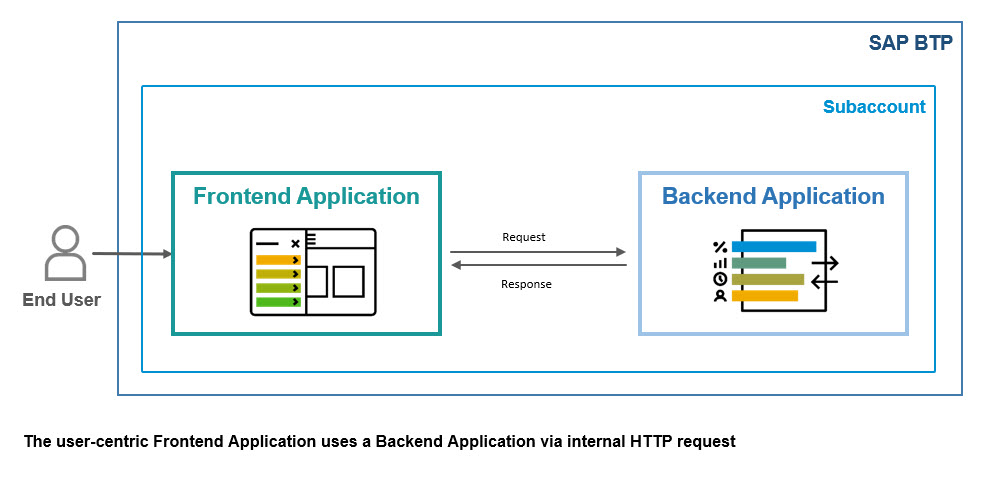The image size is (983, 483).
Task: Click the "Frontend Application" title
Action: click(x=306, y=196)
